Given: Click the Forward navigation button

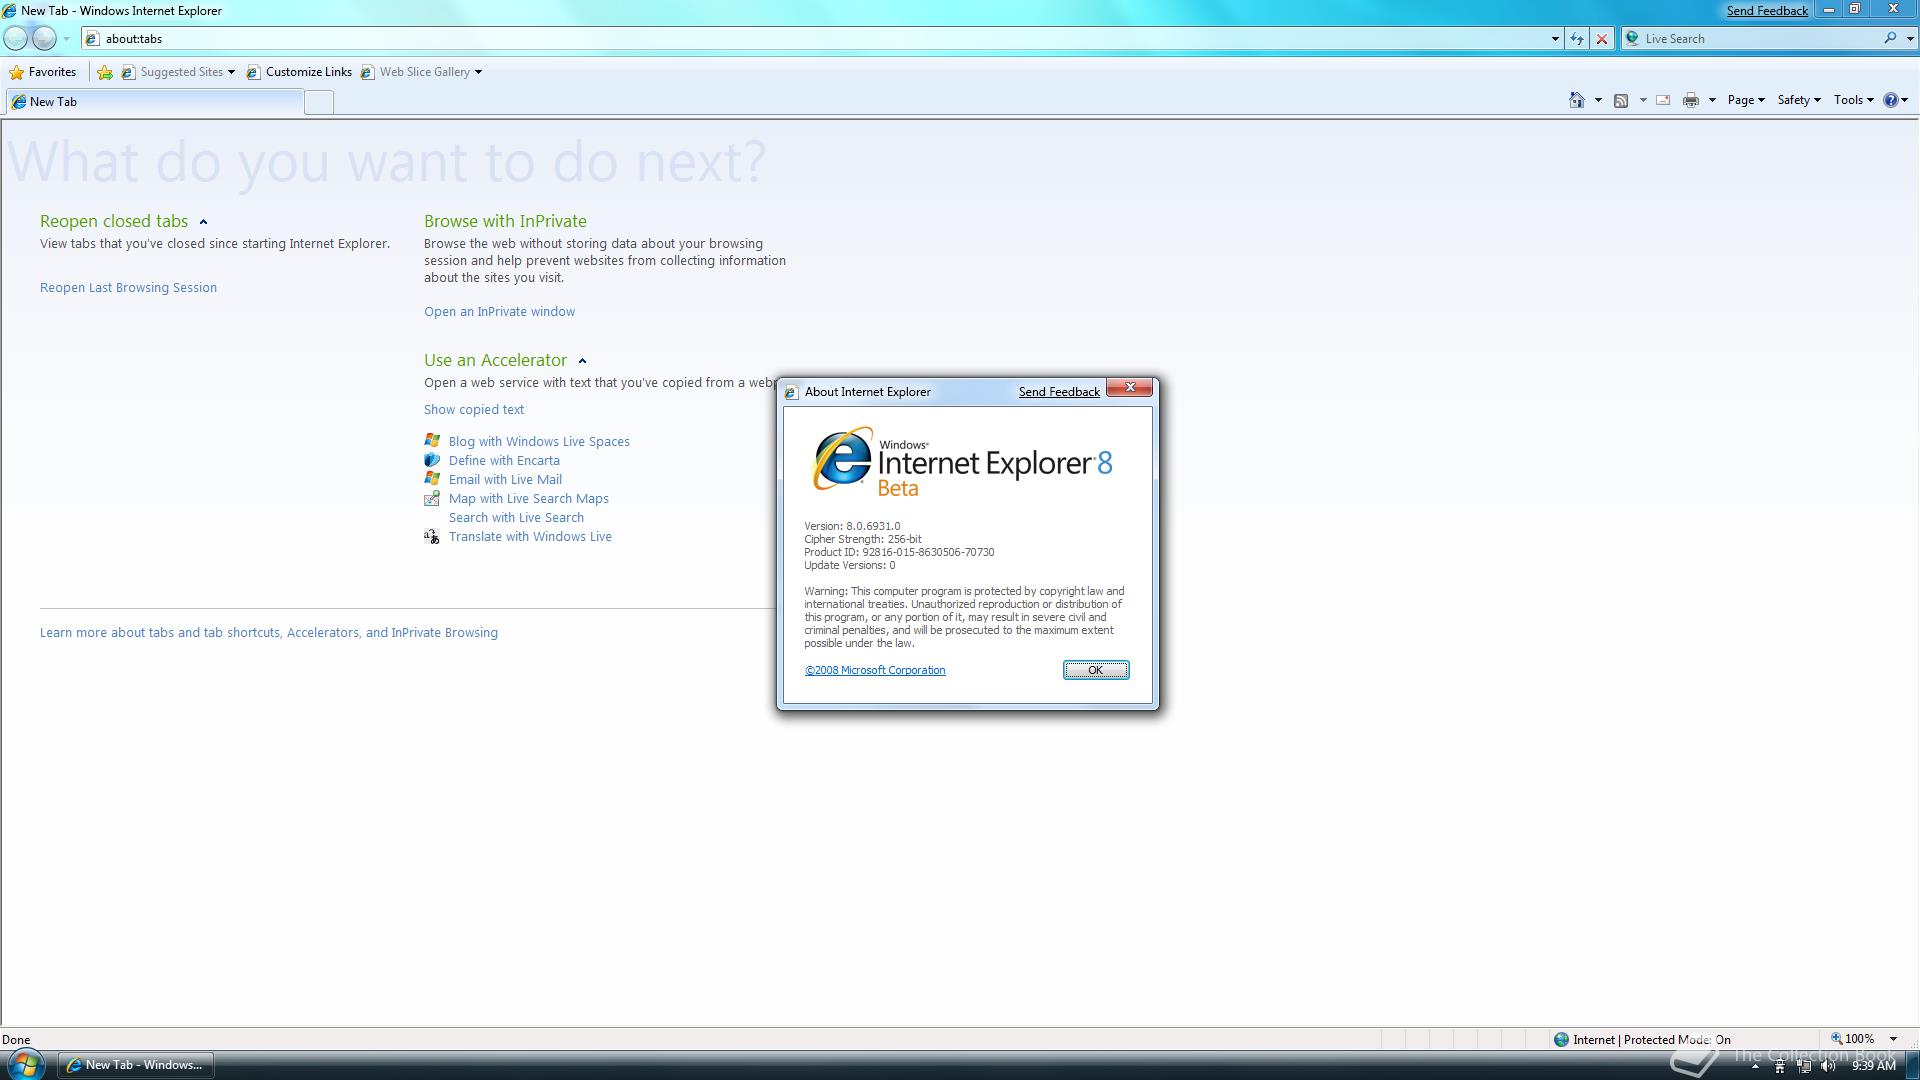Looking at the screenshot, I should (x=44, y=38).
